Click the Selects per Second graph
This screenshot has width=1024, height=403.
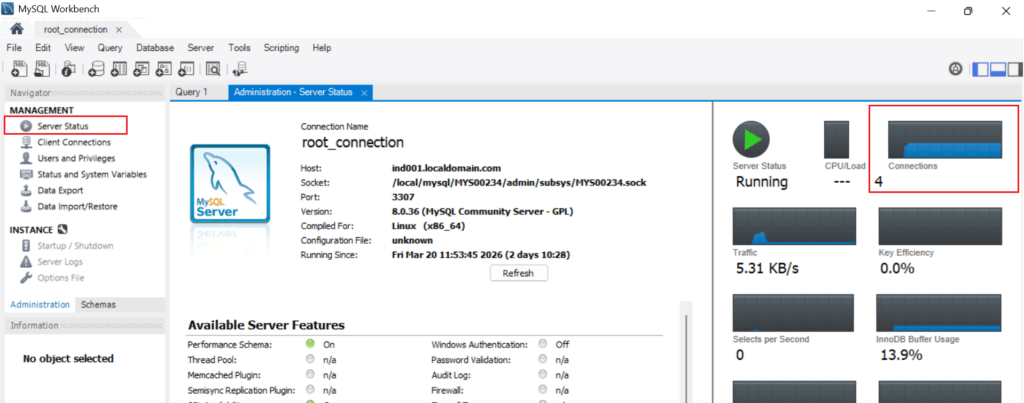(x=793, y=313)
